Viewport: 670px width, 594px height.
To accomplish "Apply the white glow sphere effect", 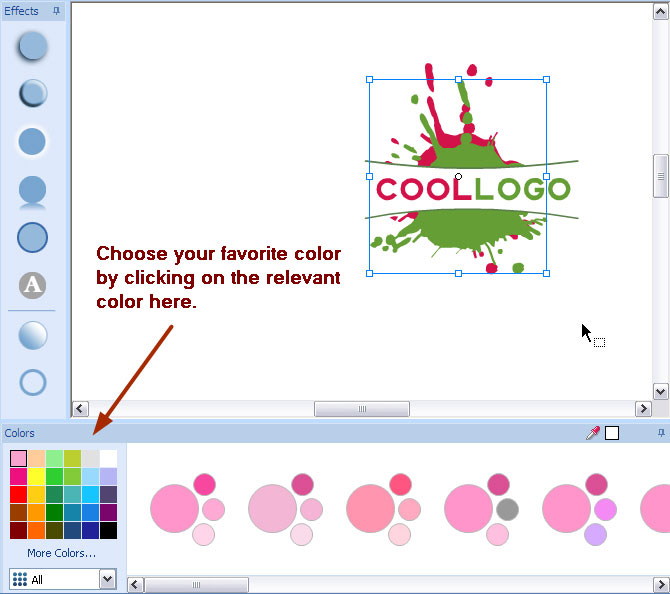I will pos(32,141).
